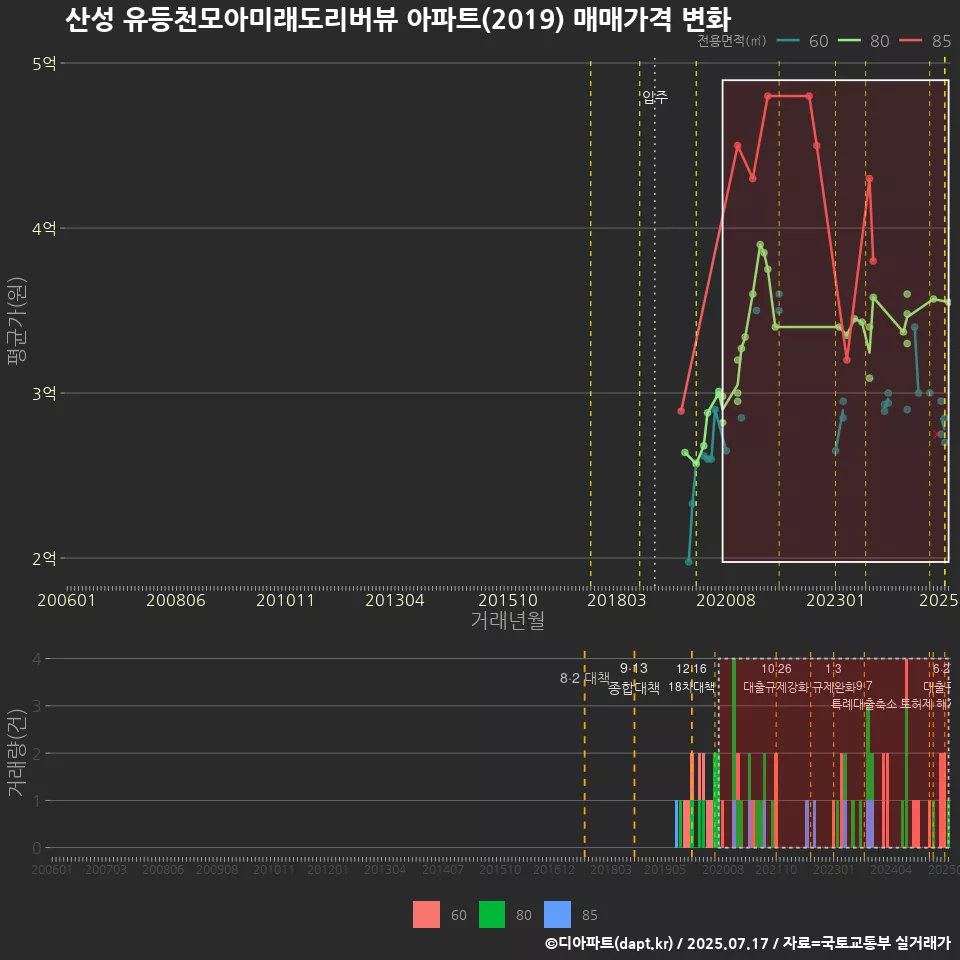Screen dimensions: 960x960
Task: Click the 2억 label on the price axis
Action: [44, 558]
